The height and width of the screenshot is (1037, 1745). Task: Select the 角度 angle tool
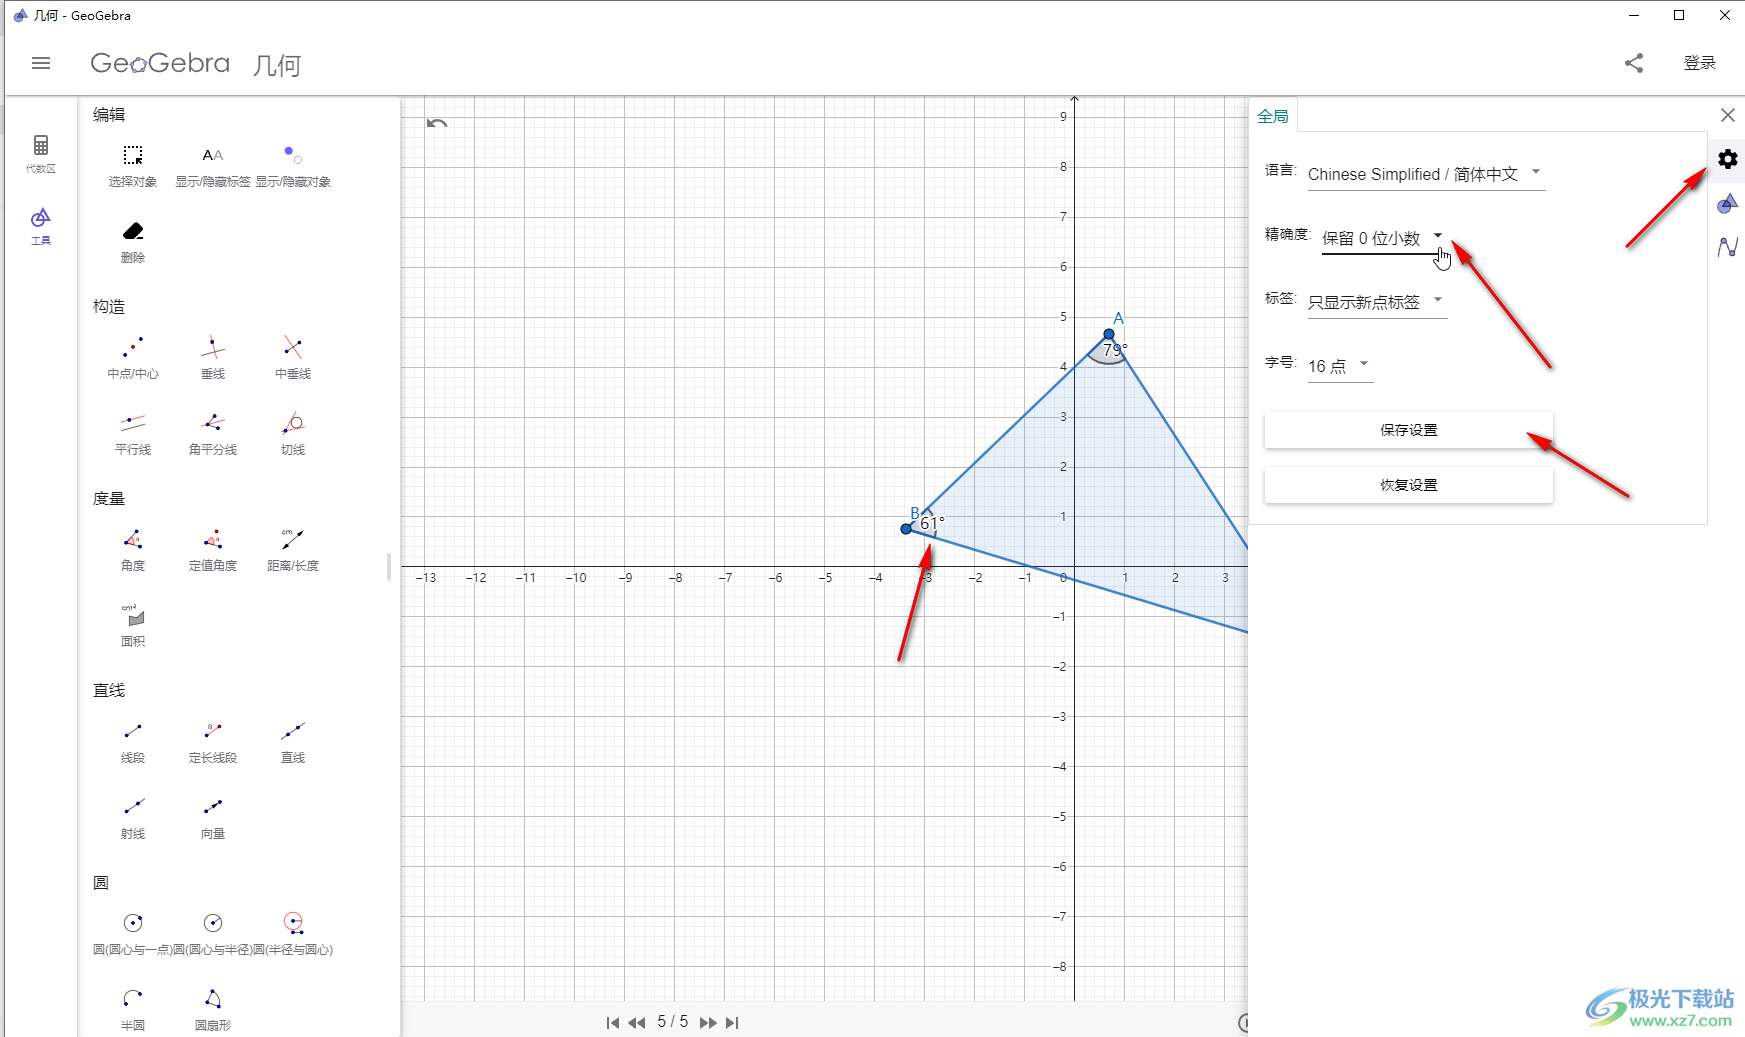click(133, 550)
